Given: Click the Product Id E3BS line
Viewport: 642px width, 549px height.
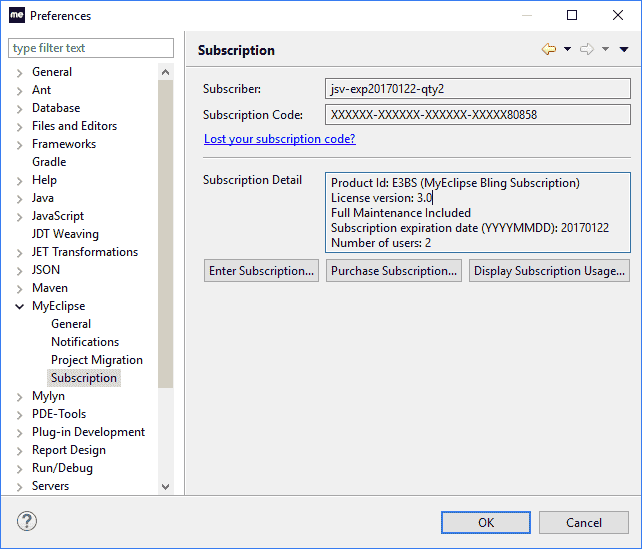Looking at the screenshot, I should point(455,183).
